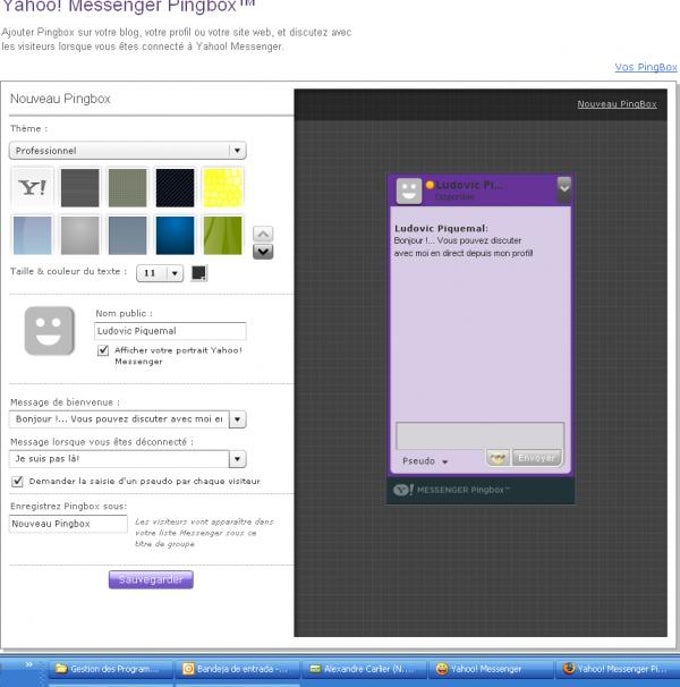680x687 pixels.
Task: Click the small avatar in preview header
Action: pos(409,191)
